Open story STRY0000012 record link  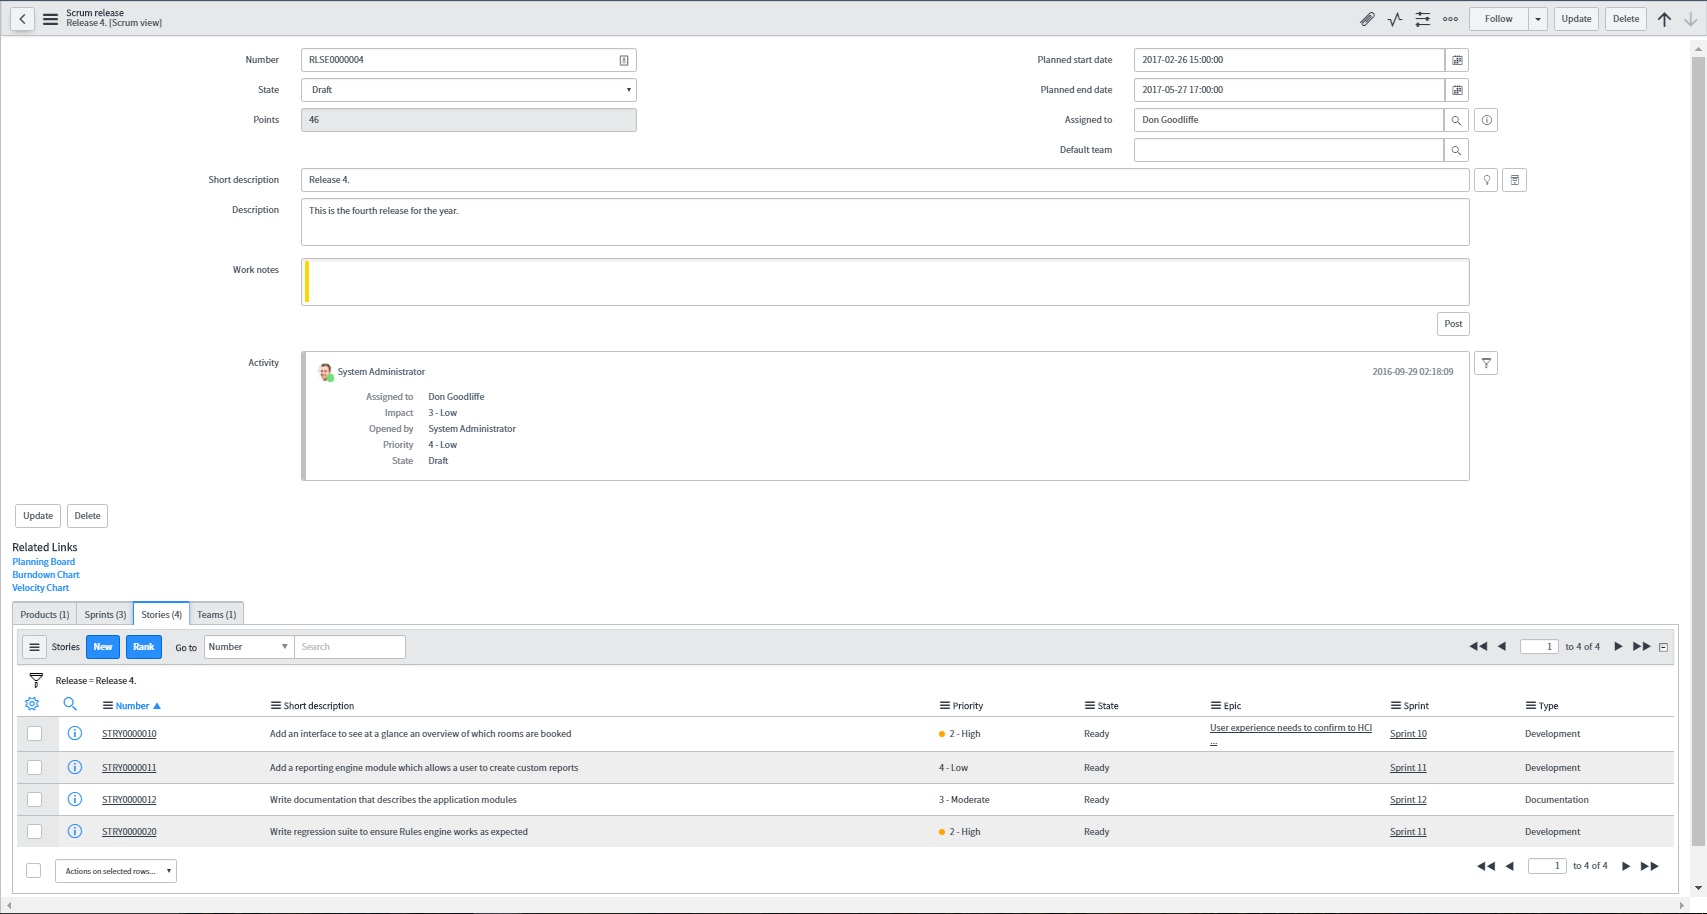(x=129, y=800)
